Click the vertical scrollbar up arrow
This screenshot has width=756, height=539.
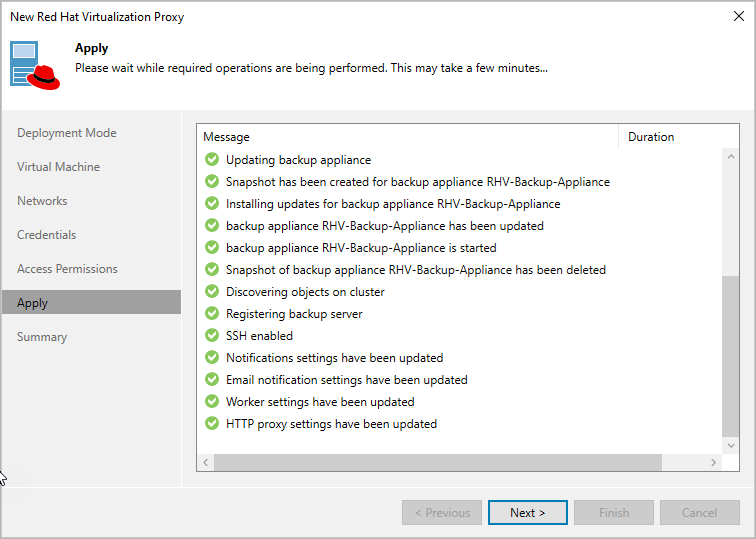point(731,157)
